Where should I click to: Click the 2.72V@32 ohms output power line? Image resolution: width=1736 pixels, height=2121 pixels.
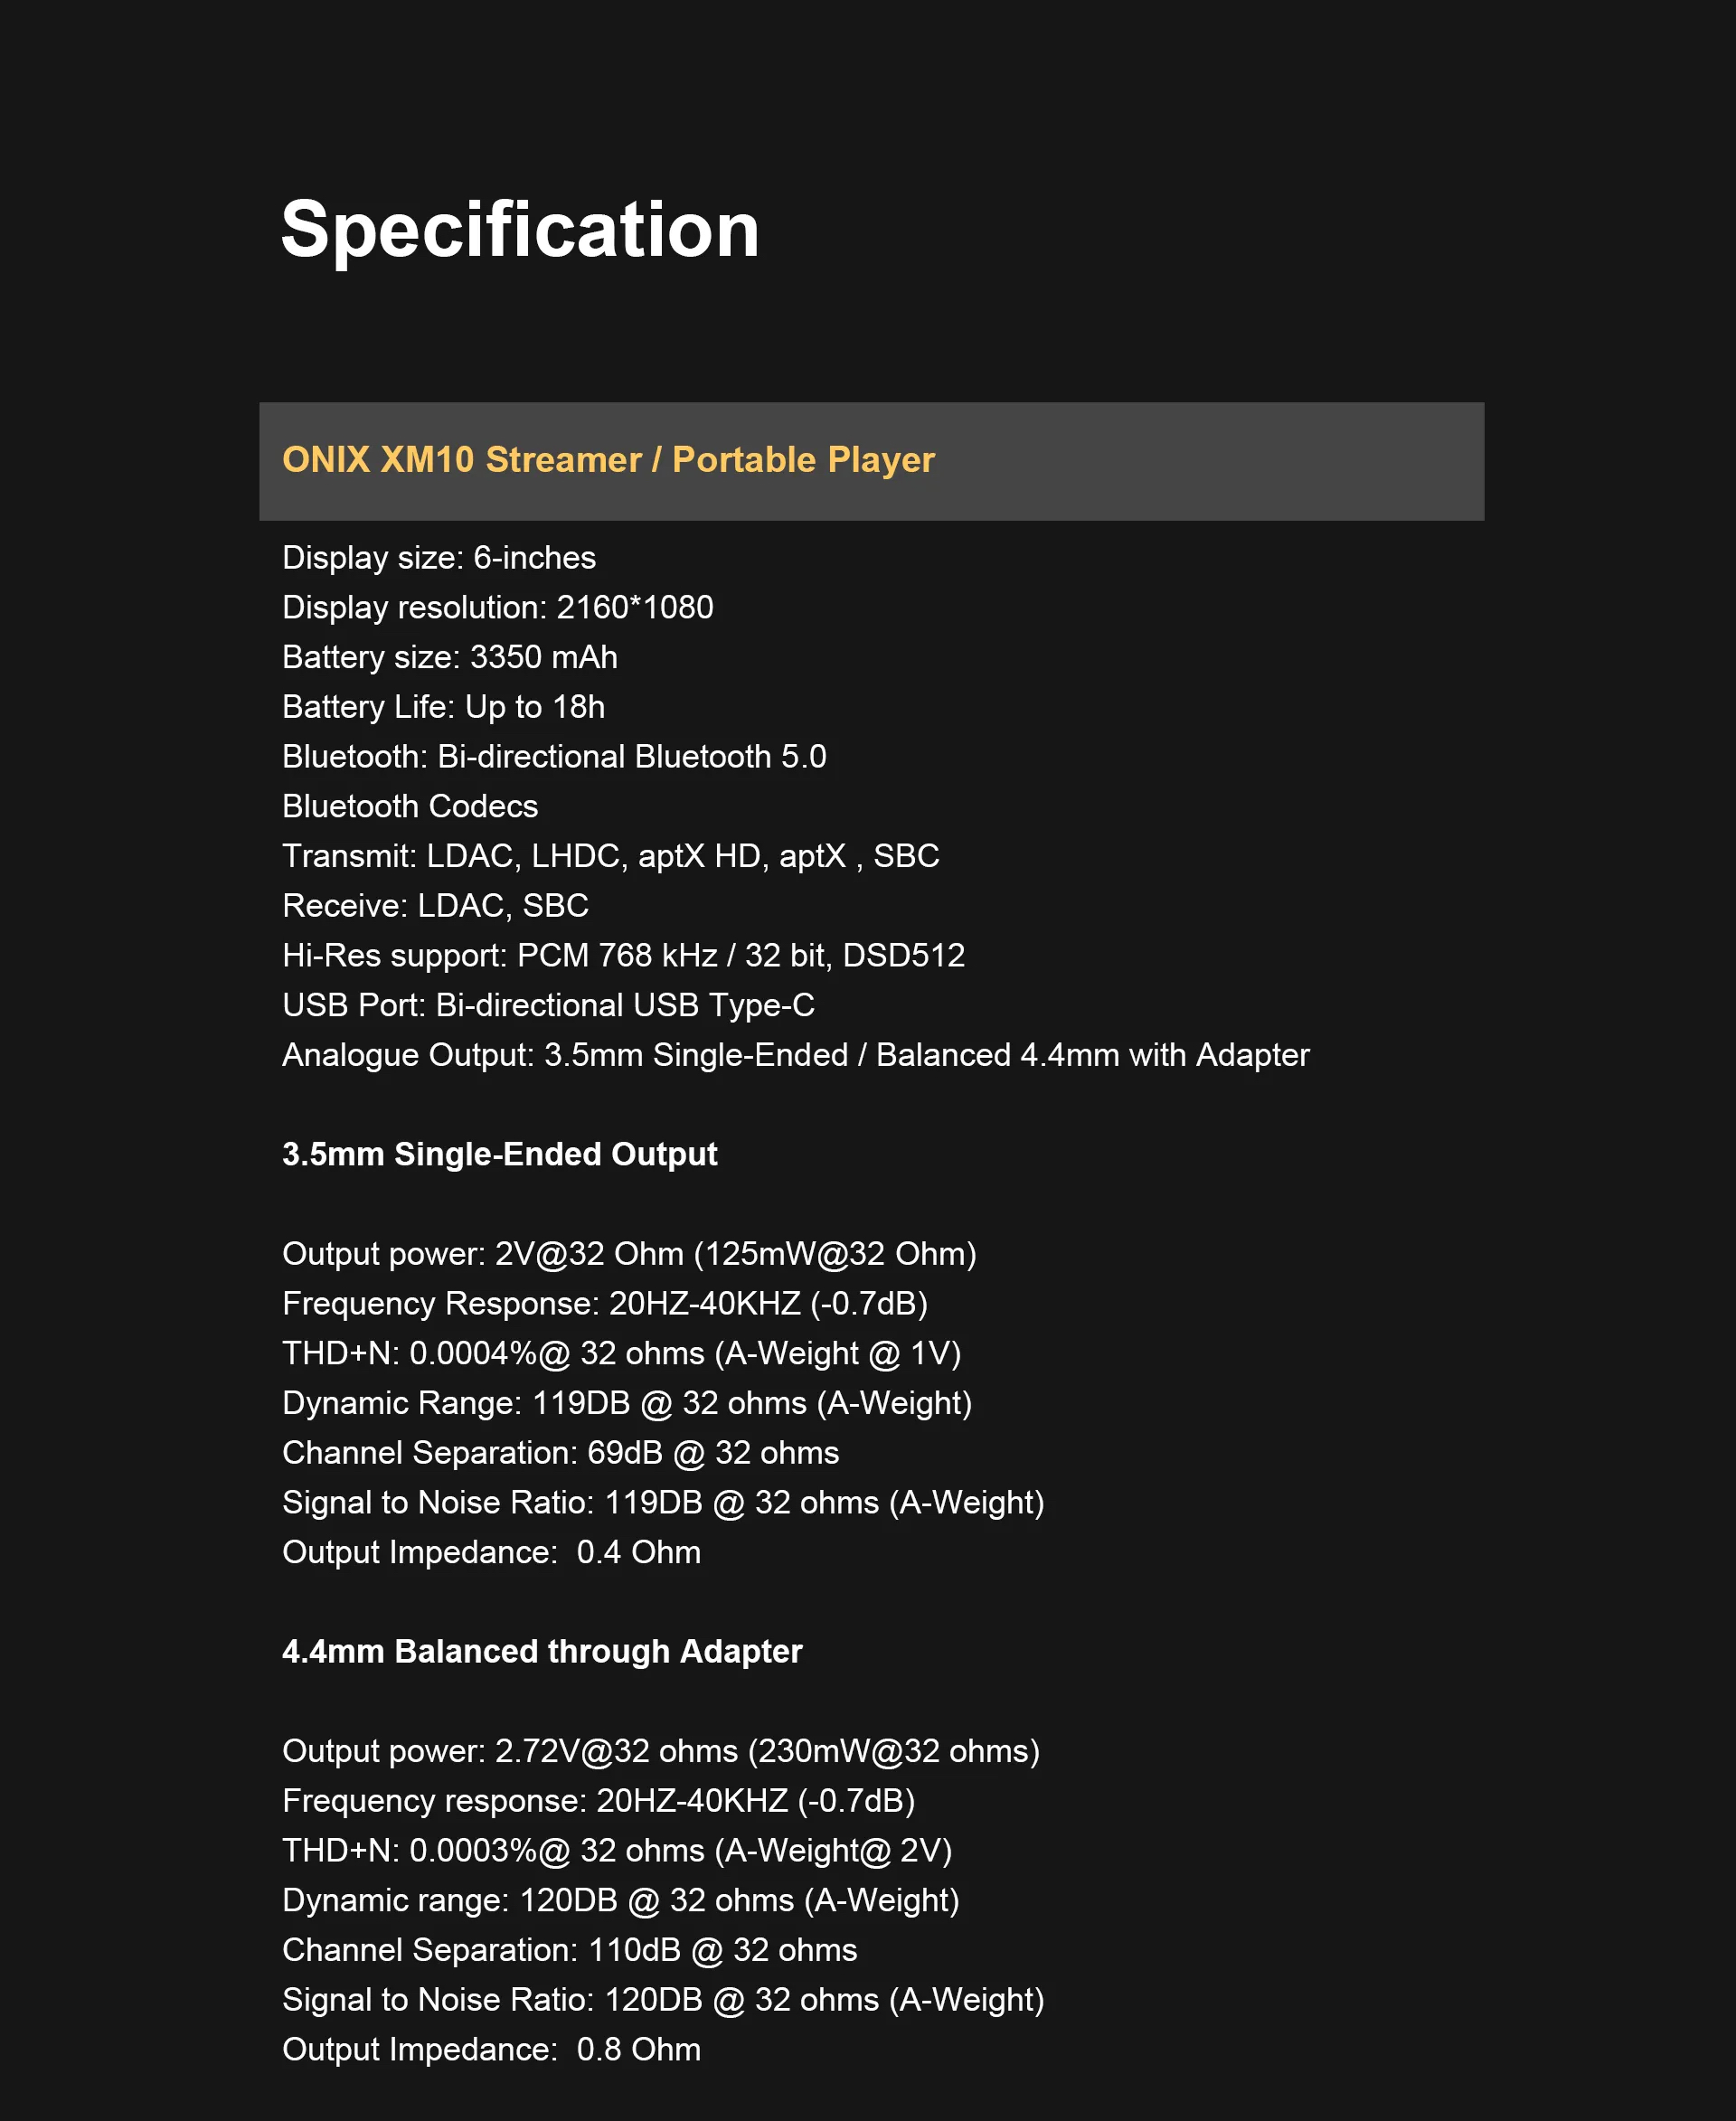(661, 1751)
